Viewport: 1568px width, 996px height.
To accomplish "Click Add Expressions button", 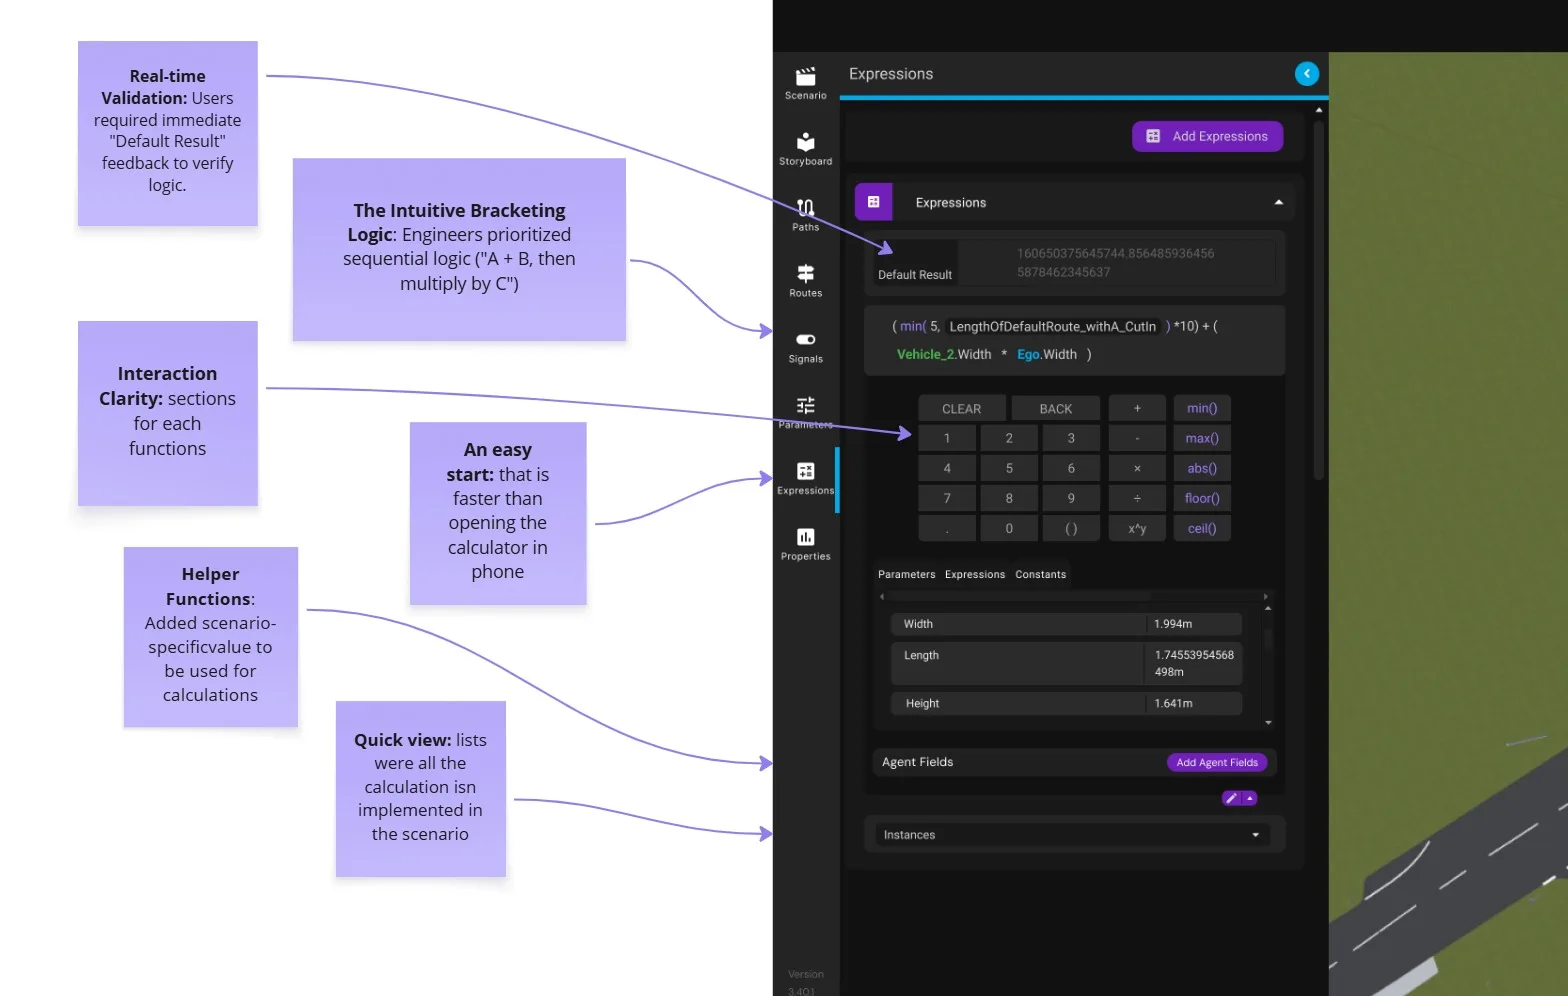I will point(1207,136).
